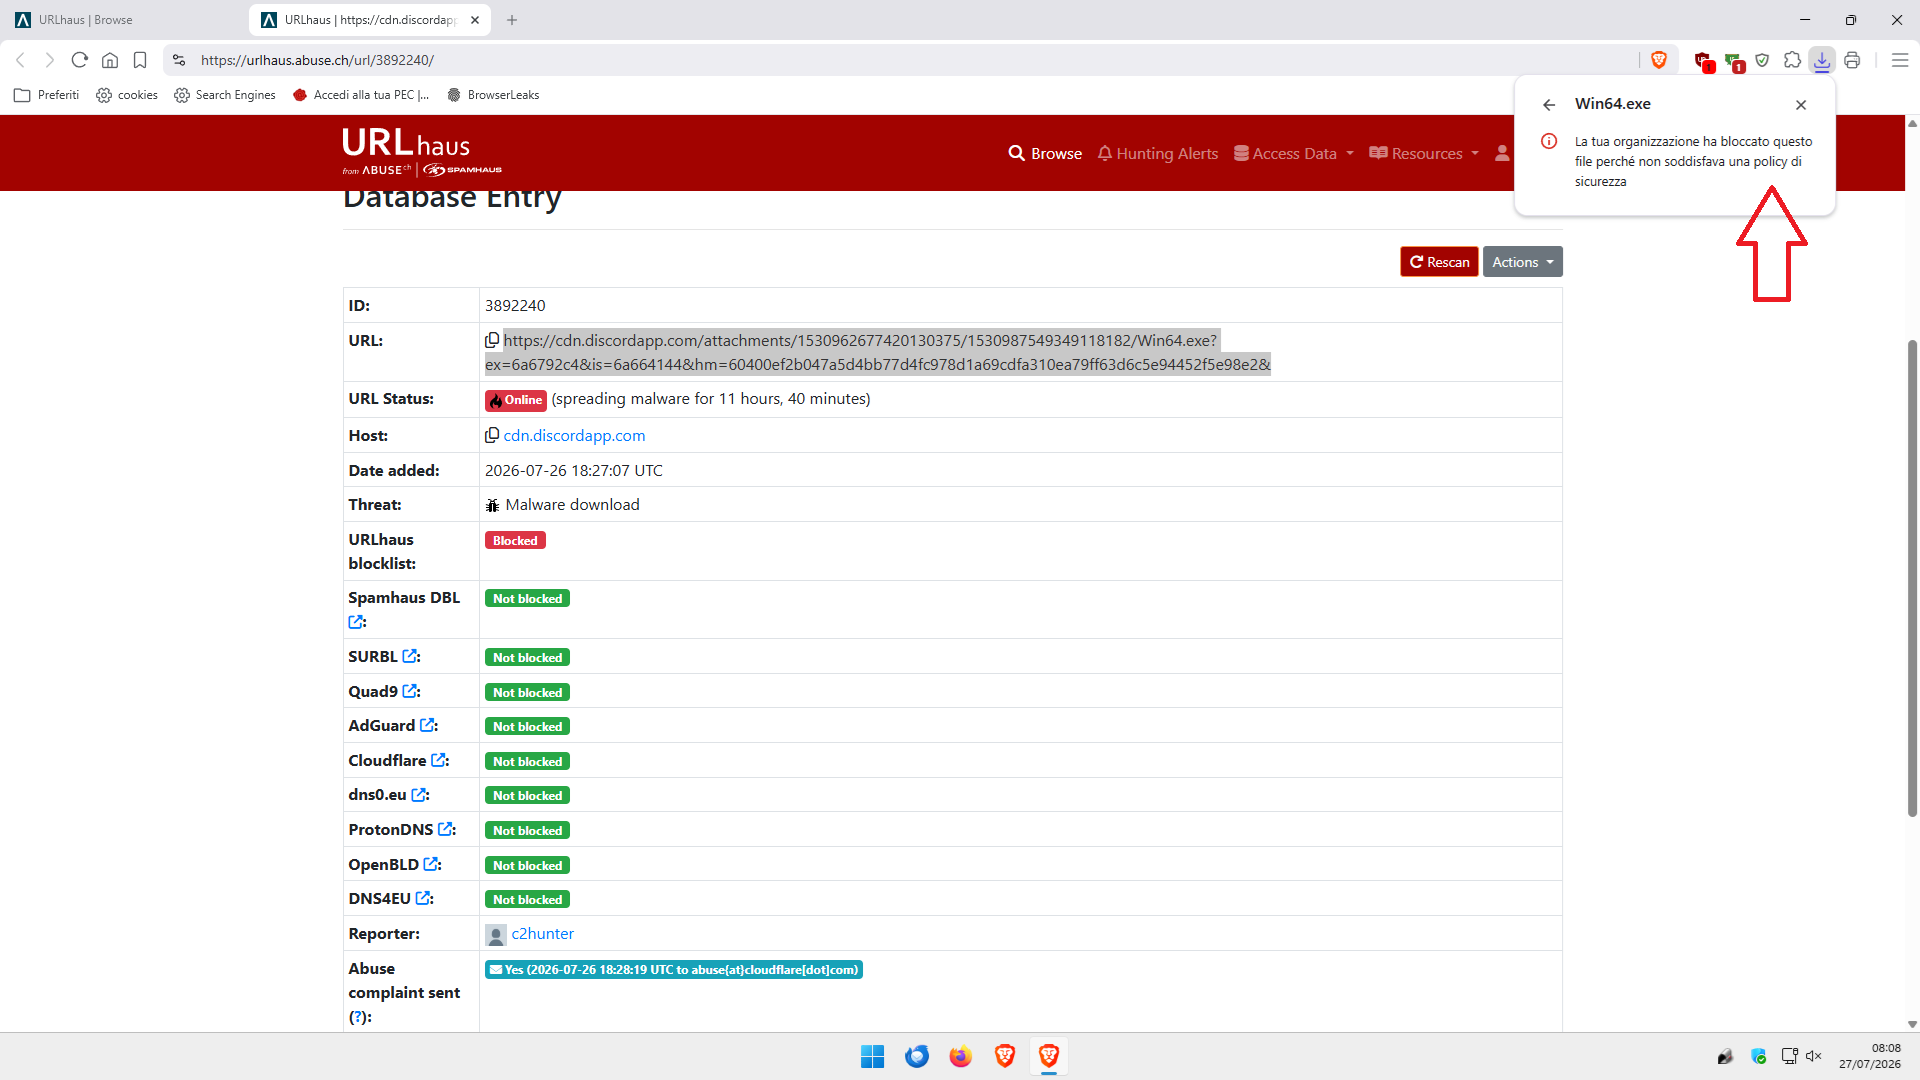Open the cdn.discordapp.com host link
The width and height of the screenshot is (1920, 1080).
coord(574,435)
